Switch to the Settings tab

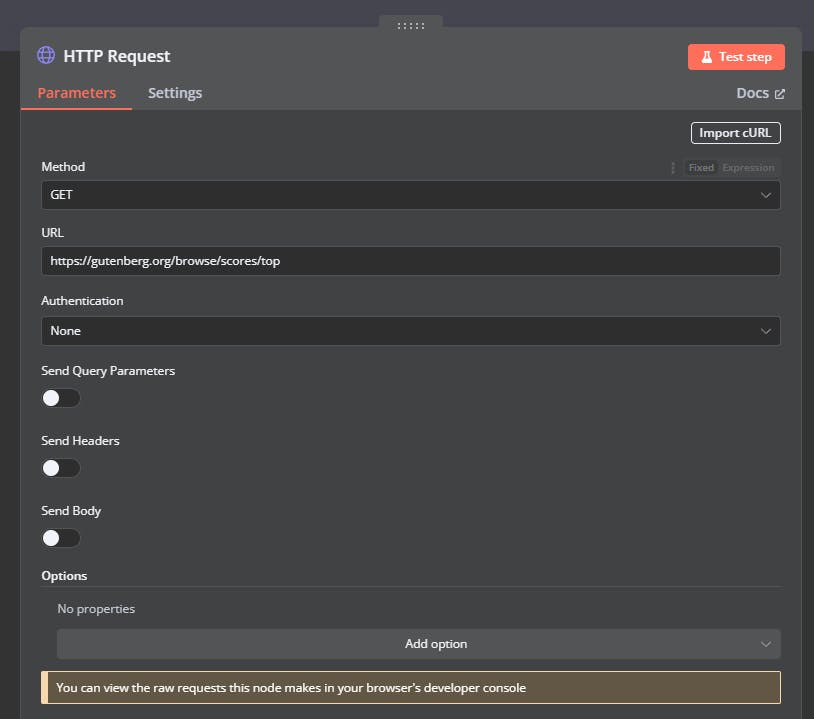[x=175, y=93]
